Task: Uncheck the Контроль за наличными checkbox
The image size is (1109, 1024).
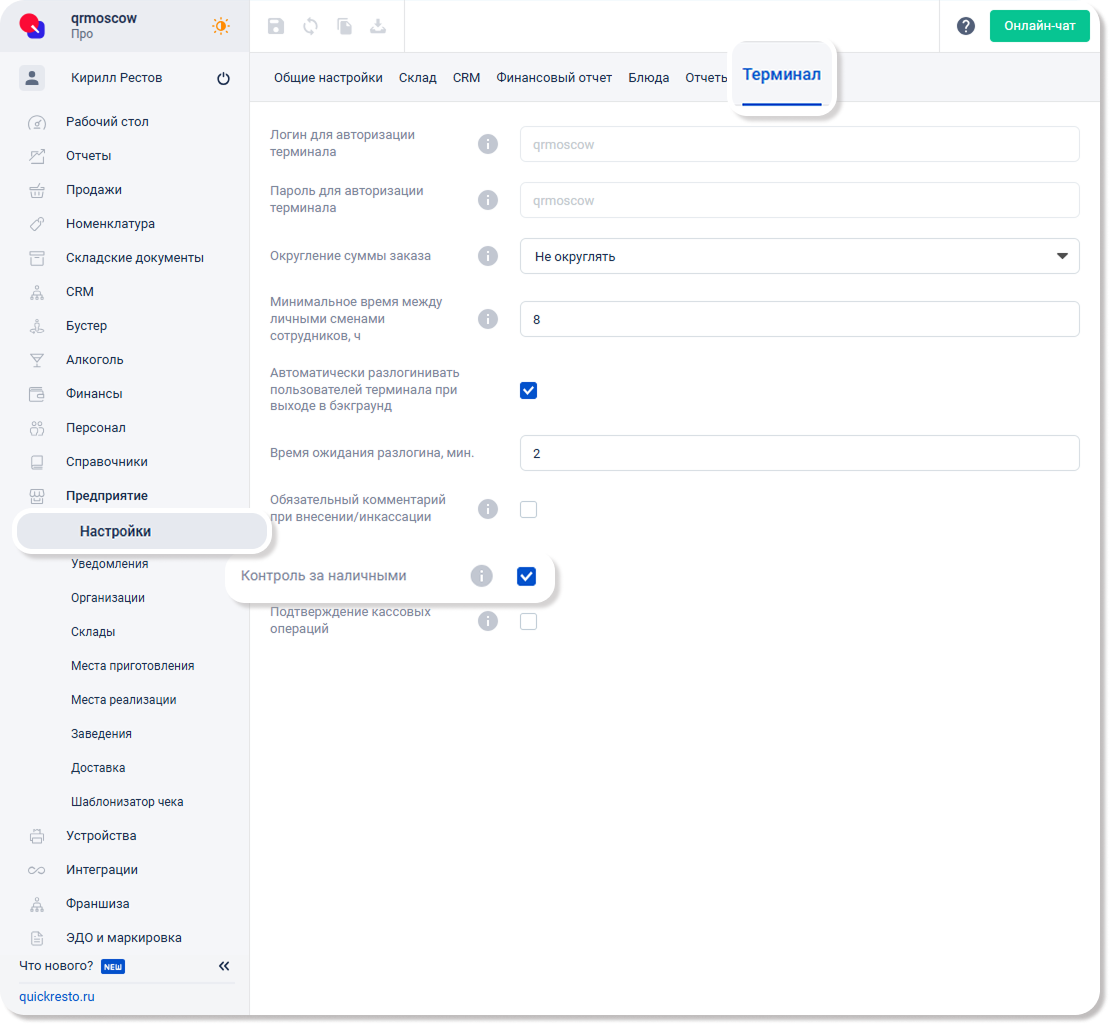Action: click(526, 576)
